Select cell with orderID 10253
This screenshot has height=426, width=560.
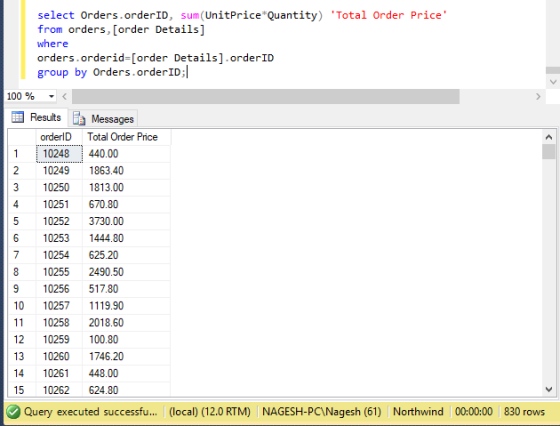point(59,238)
